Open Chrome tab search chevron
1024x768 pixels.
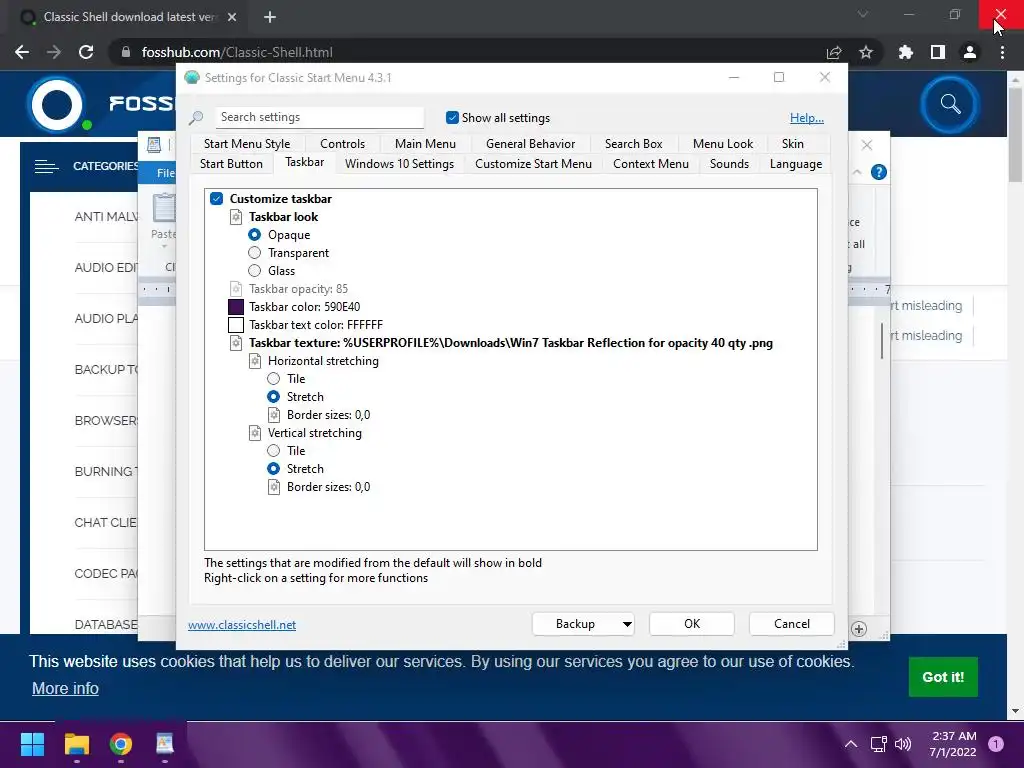coord(863,14)
